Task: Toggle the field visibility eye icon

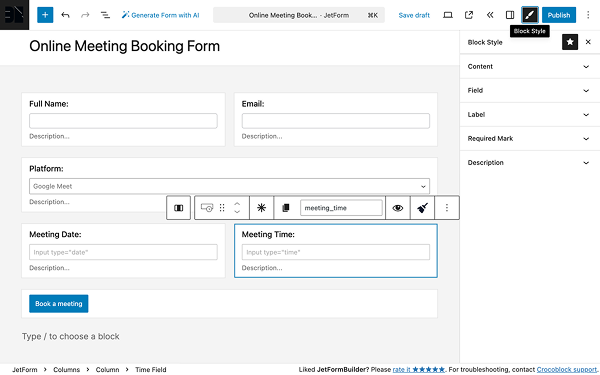Action: tap(398, 208)
